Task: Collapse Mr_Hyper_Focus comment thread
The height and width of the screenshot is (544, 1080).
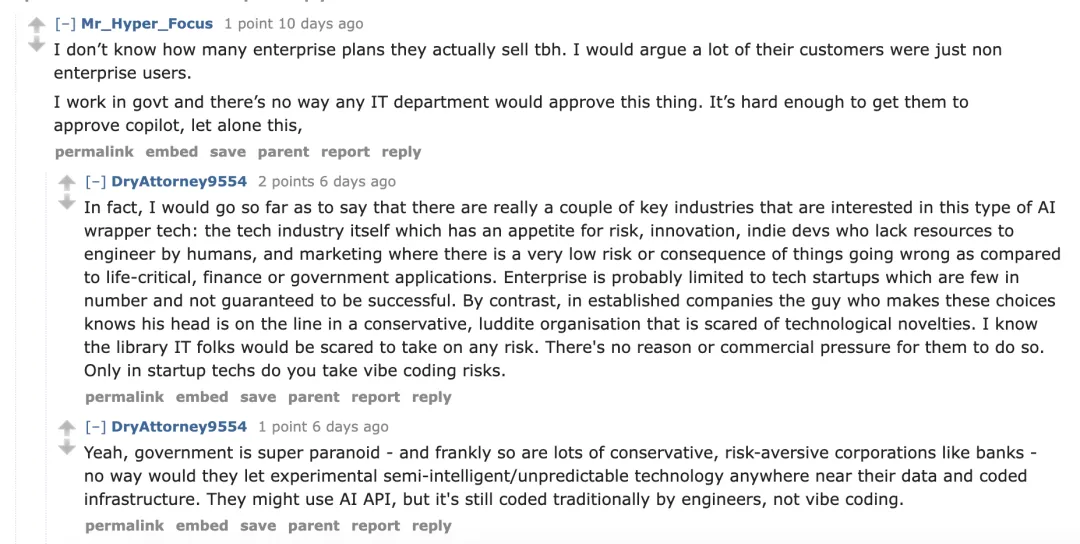Action: [x=65, y=24]
